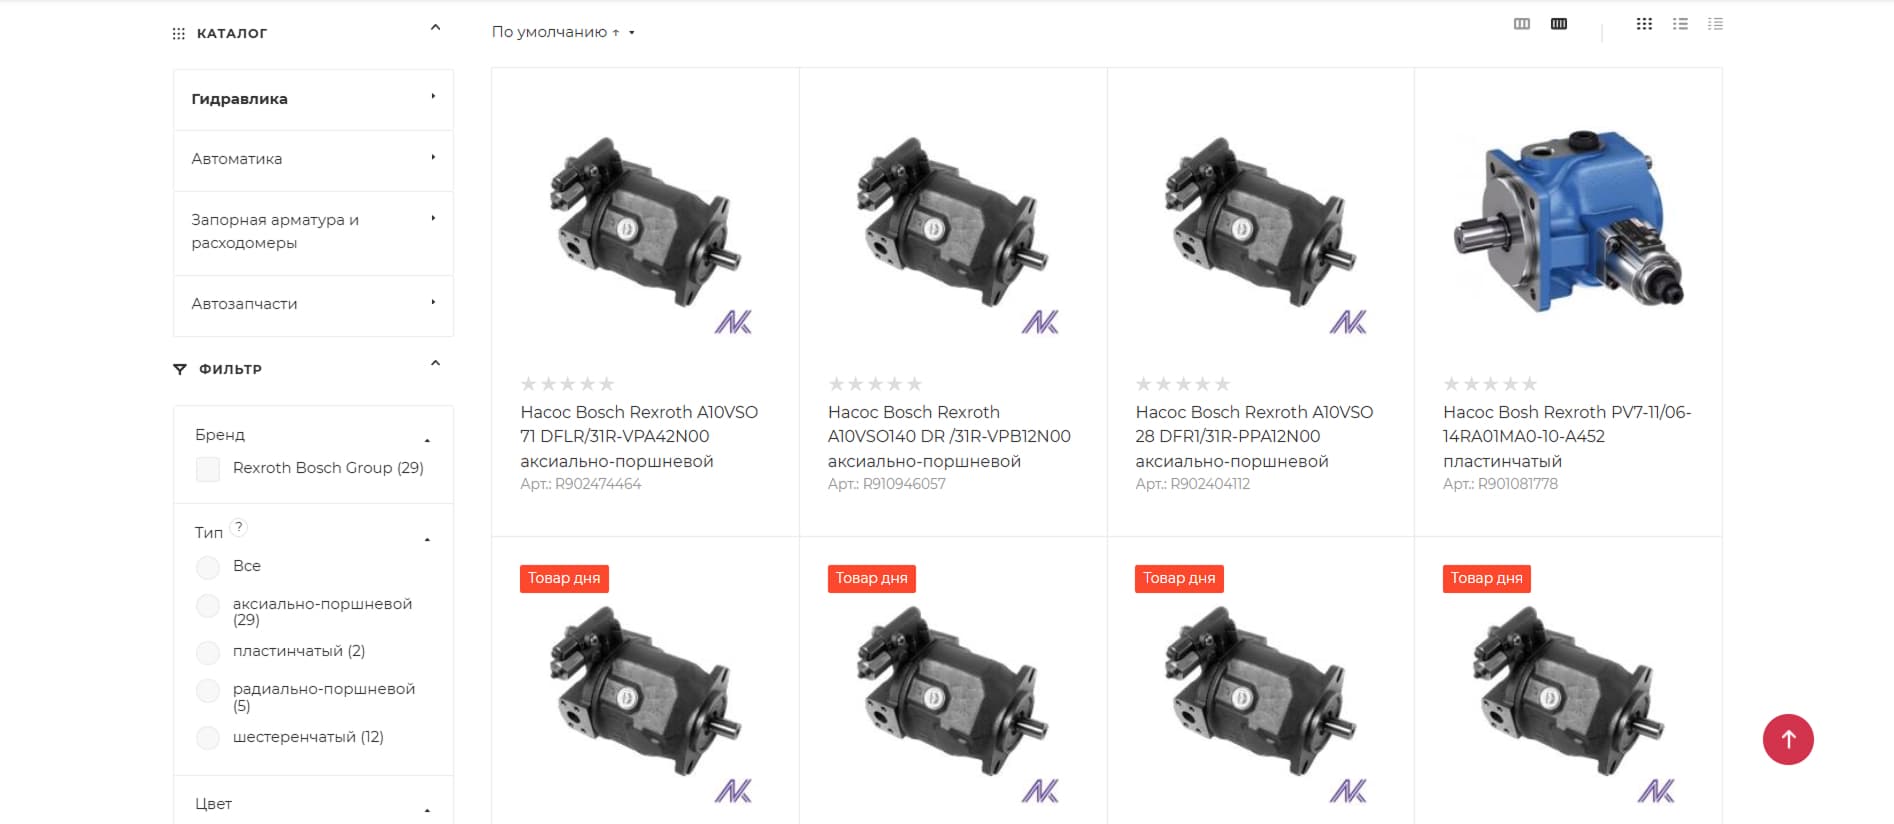Image resolution: width=1894 pixels, height=824 pixels.
Task: Open the По умолчанию sorting dropdown
Action: tap(563, 32)
